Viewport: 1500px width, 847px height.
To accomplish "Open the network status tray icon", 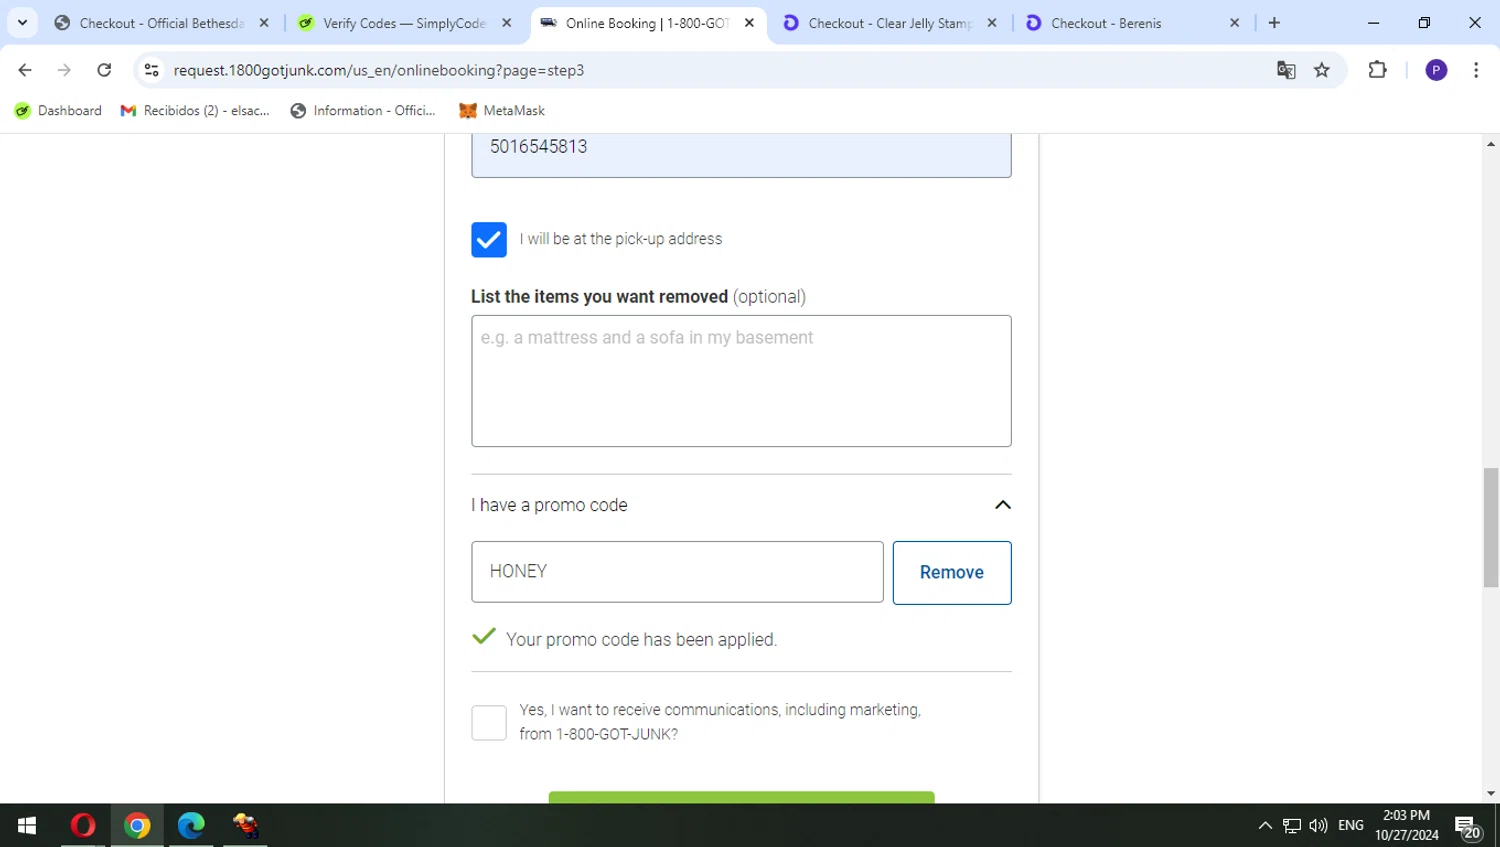I will (1292, 825).
